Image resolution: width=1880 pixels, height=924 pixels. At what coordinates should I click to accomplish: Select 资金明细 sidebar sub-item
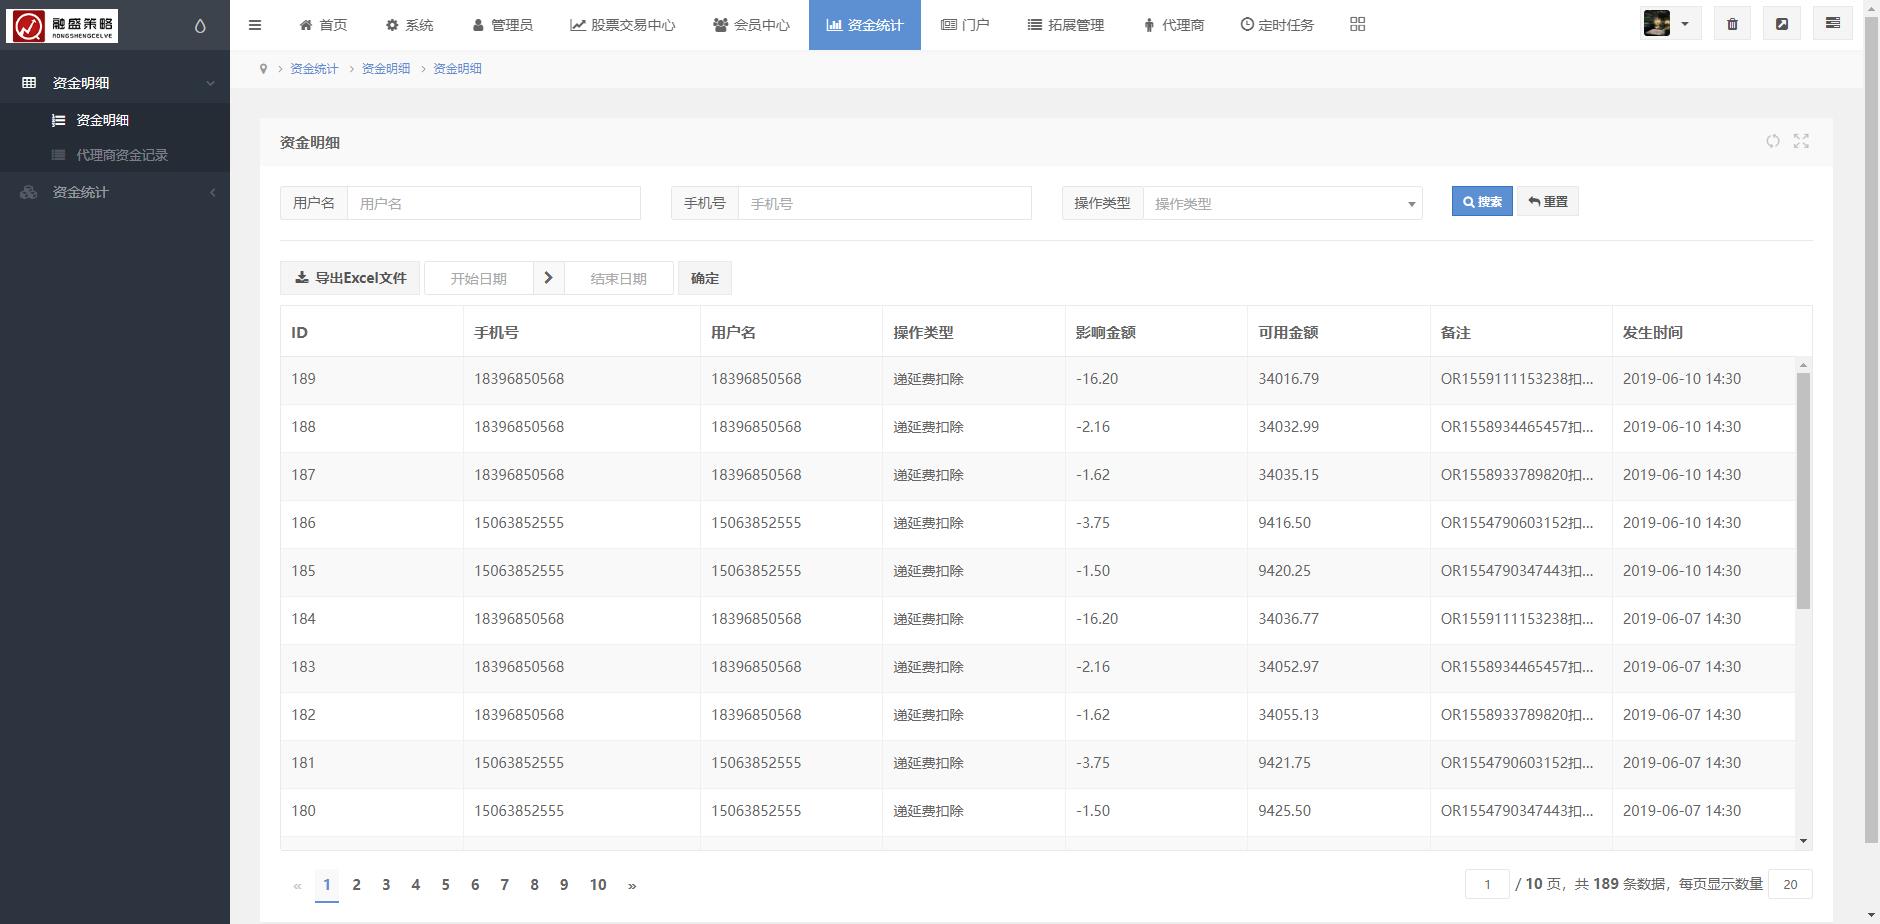click(x=115, y=120)
